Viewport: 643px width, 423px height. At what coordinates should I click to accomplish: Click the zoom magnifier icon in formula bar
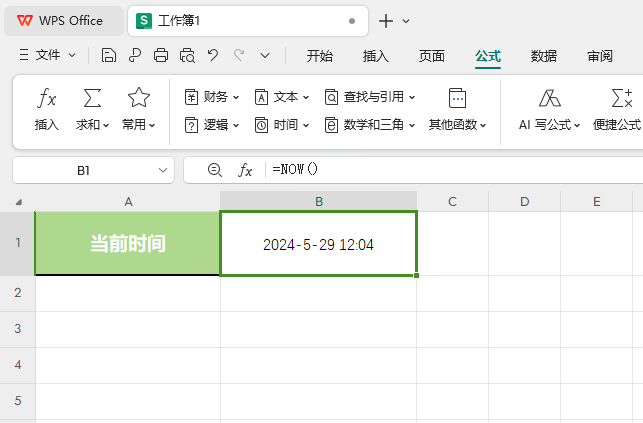[214, 170]
